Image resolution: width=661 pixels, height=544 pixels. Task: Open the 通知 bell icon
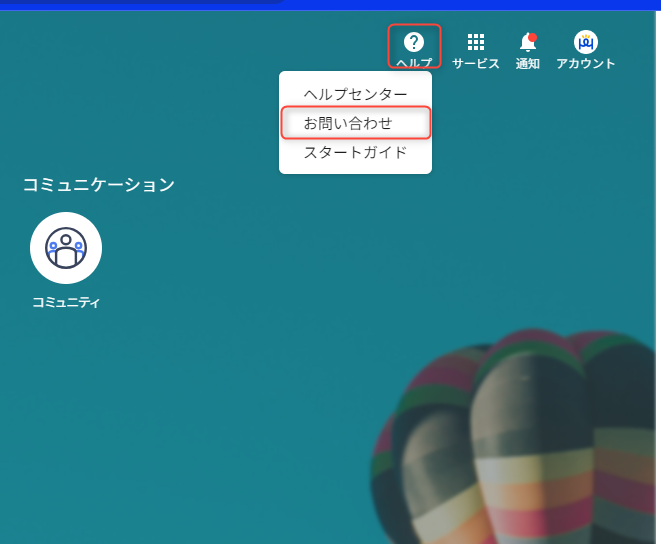click(528, 42)
